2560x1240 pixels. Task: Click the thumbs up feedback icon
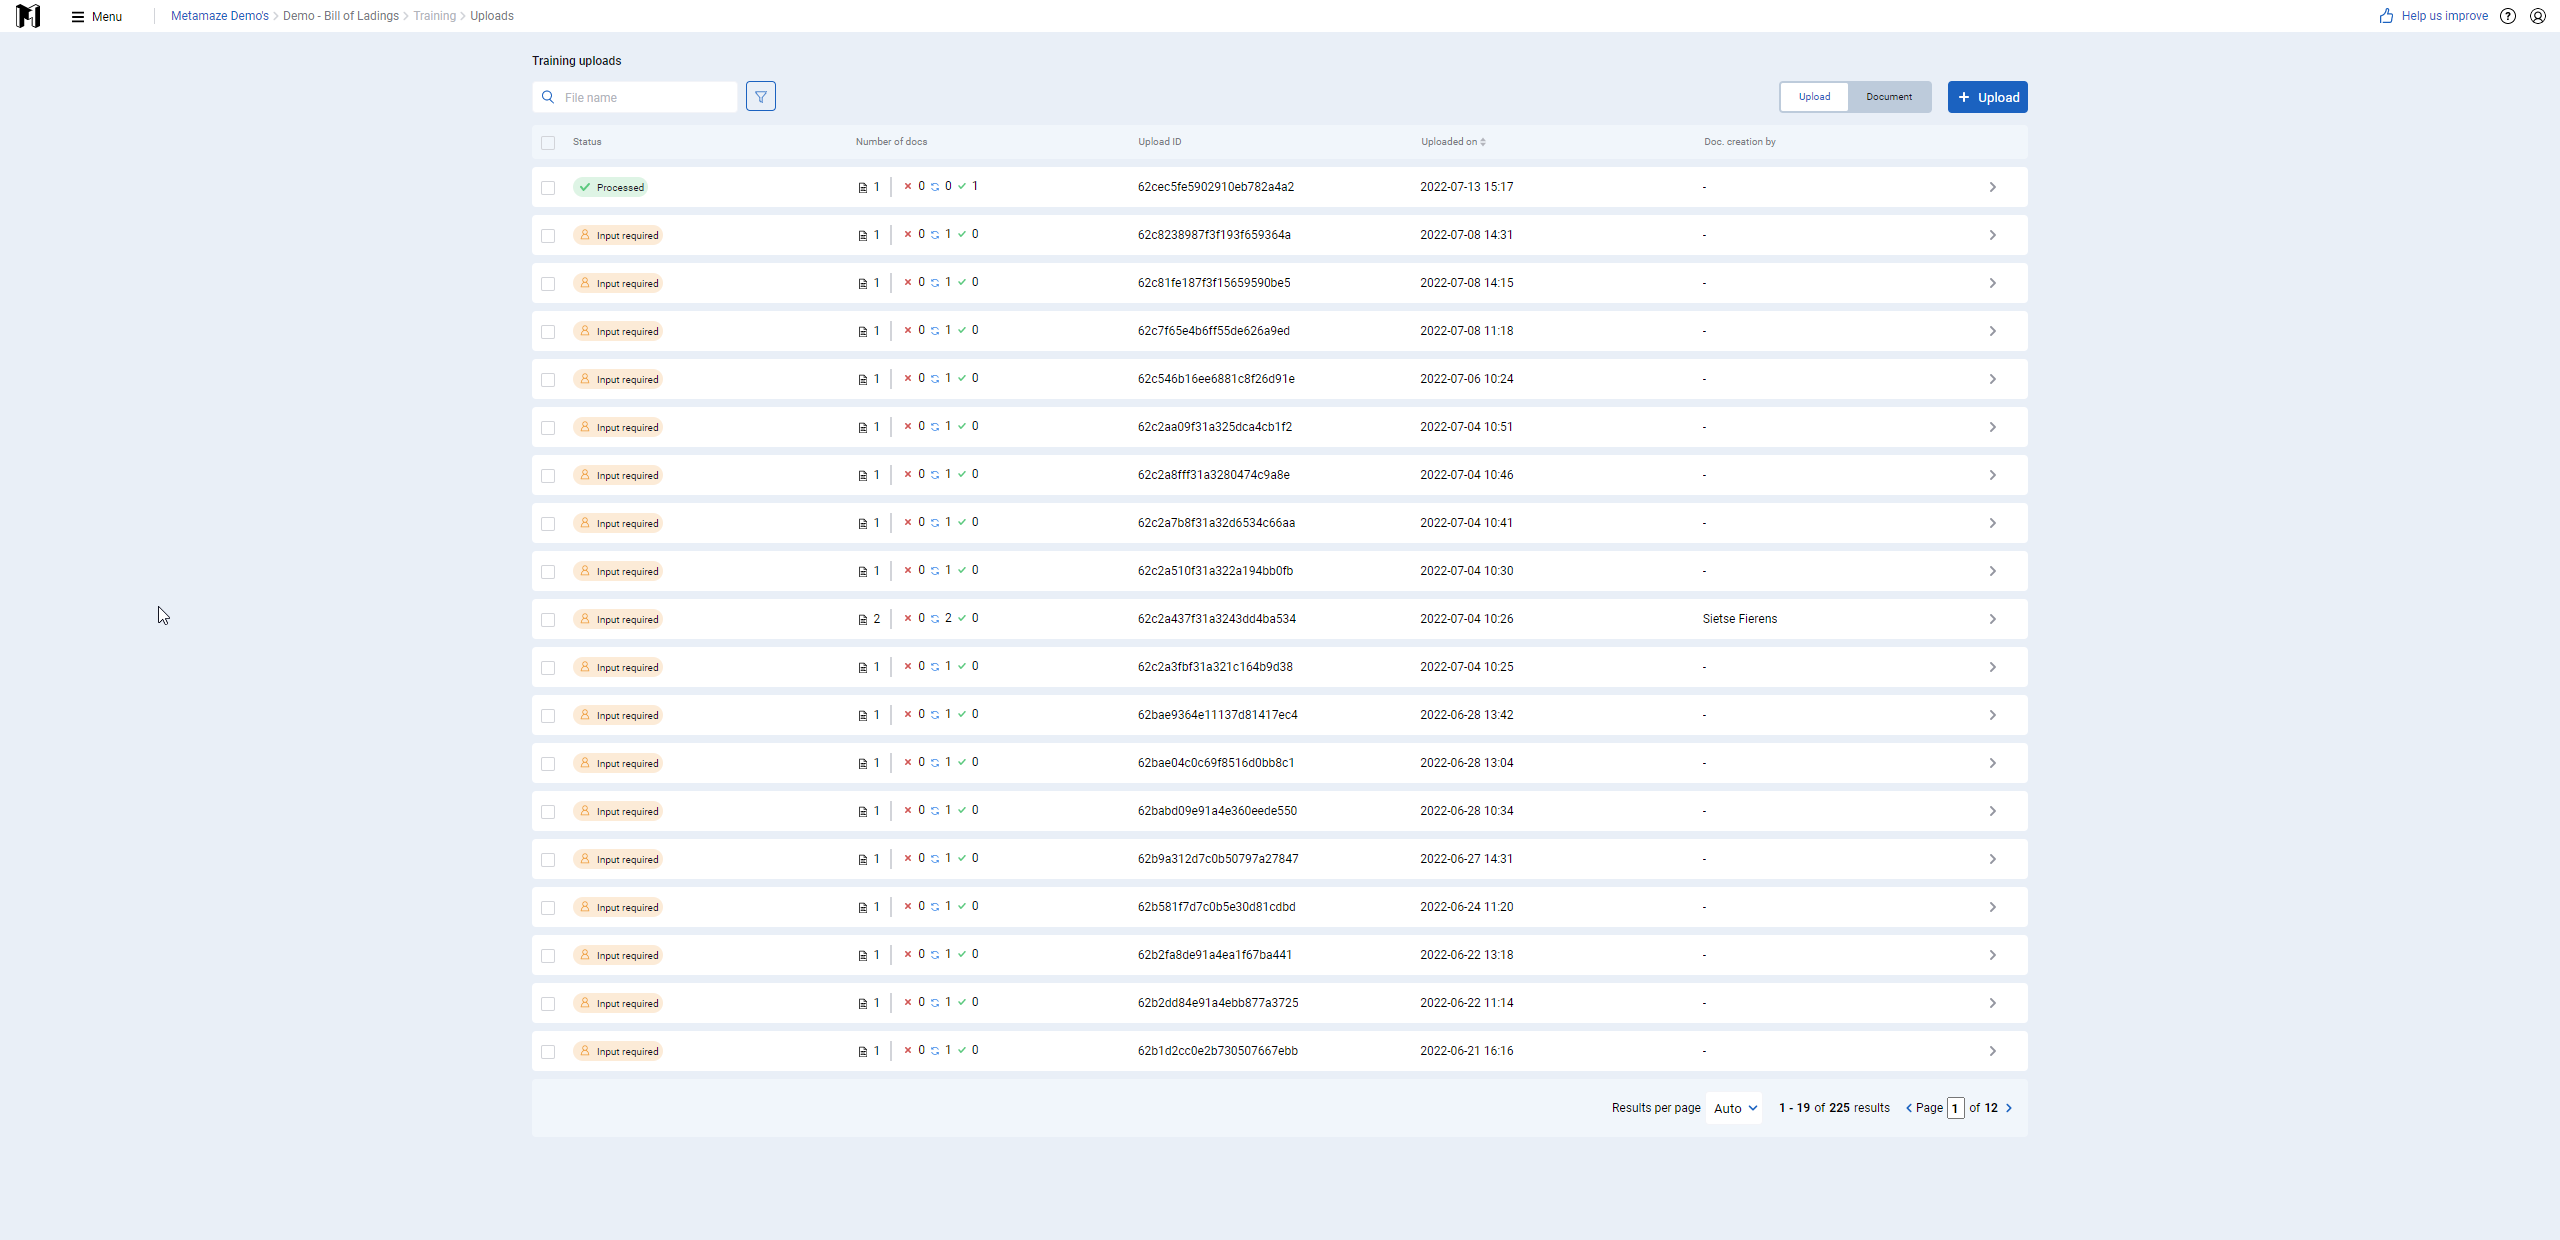[x=2386, y=16]
